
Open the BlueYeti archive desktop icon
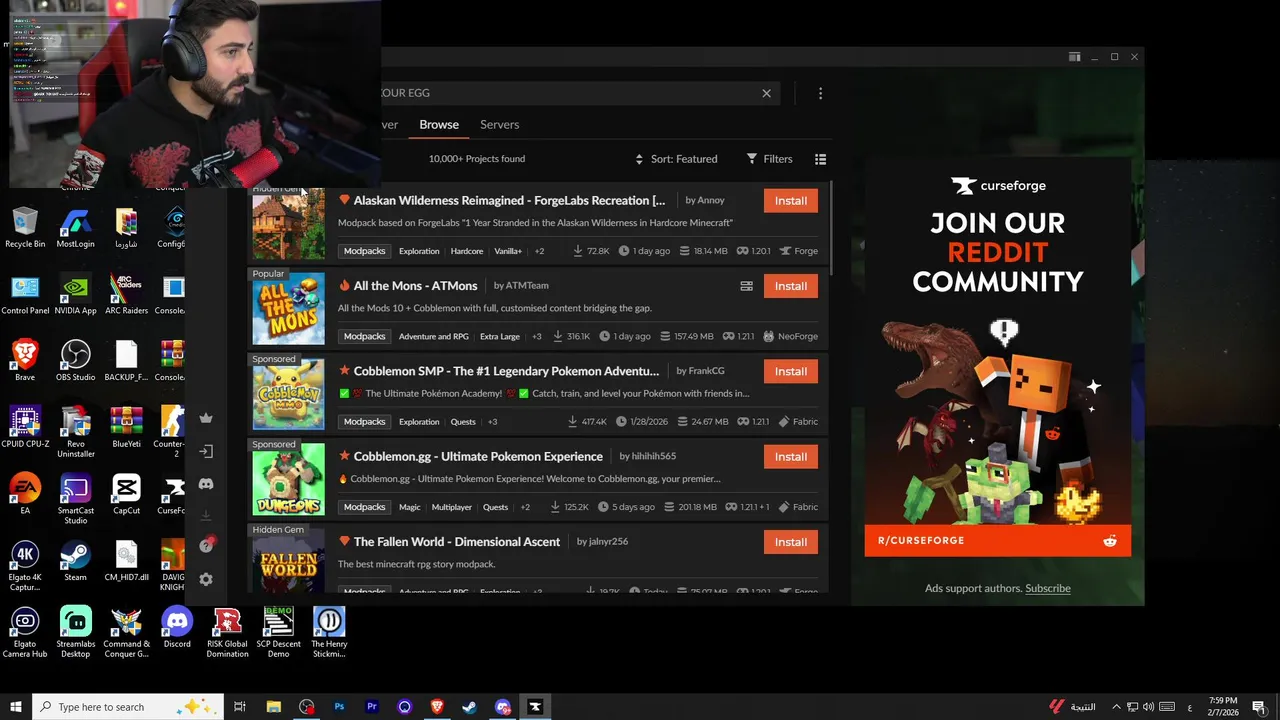(x=126, y=427)
